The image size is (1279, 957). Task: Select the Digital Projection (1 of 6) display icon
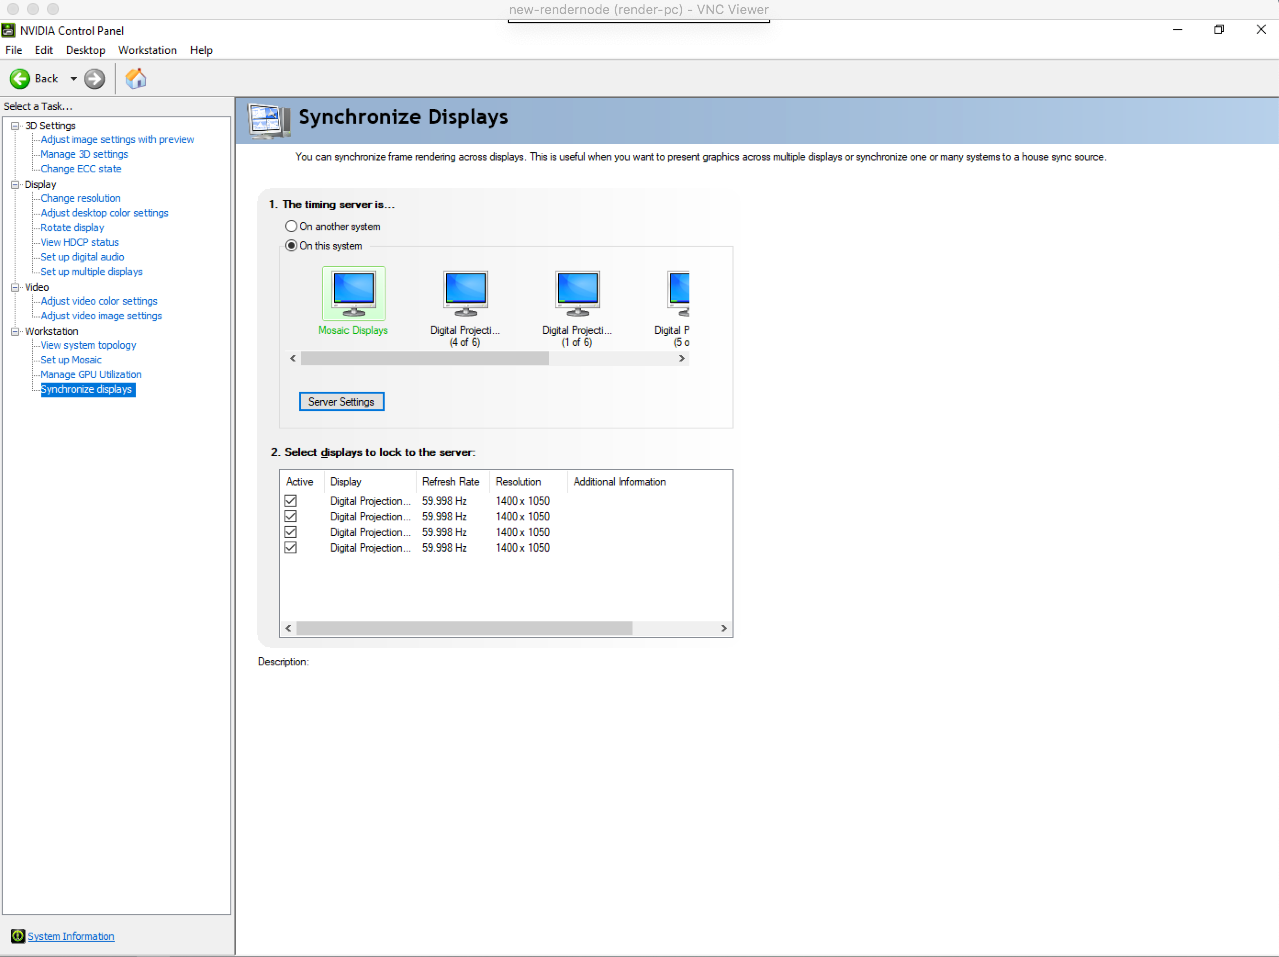(577, 293)
